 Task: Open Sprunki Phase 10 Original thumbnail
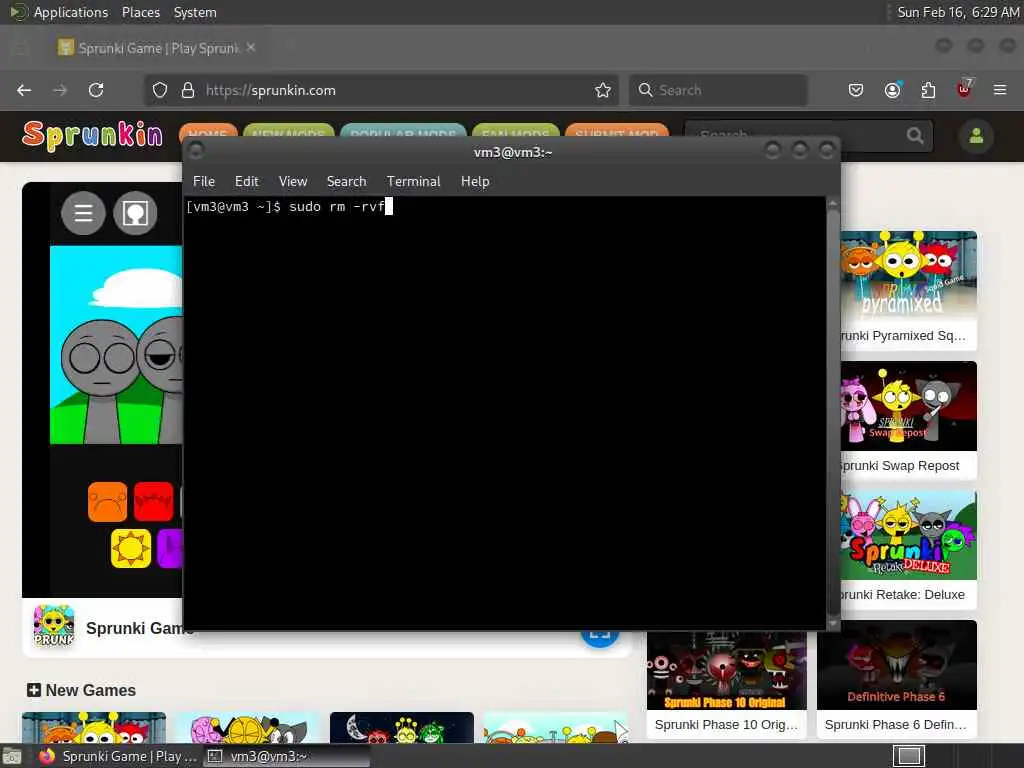click(726, 671)
